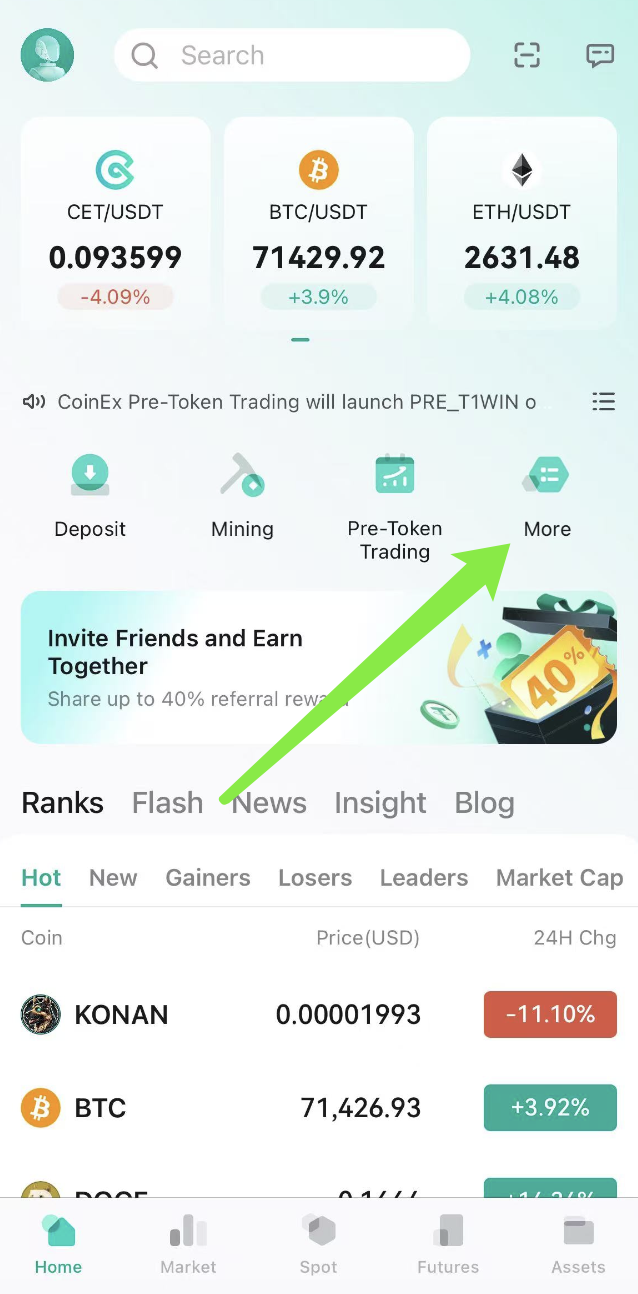Image resolution: width=638 pixels, height=1294 pixels.
Task: Open the Mining shortcut icon
Action: 242,475
